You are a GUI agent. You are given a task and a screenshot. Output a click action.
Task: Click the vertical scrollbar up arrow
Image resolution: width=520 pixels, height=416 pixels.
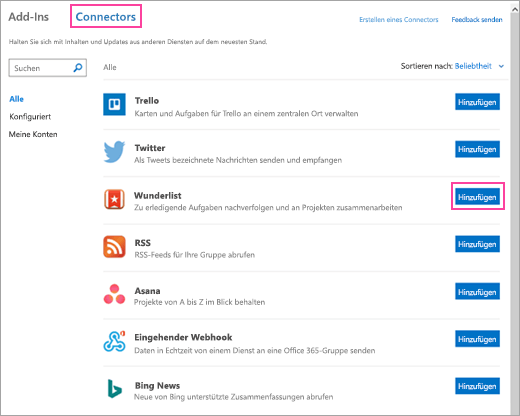pyautogui.click(x=515, y=9)
